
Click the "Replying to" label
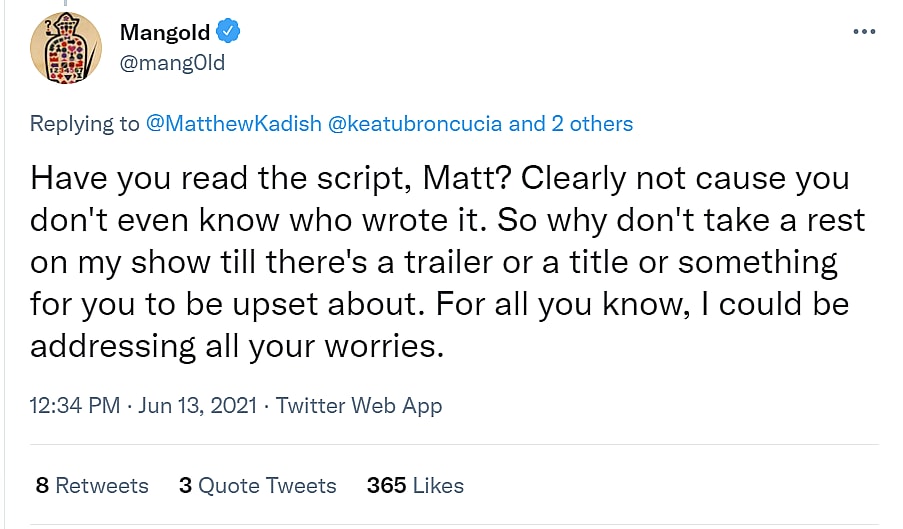(85, 124)
